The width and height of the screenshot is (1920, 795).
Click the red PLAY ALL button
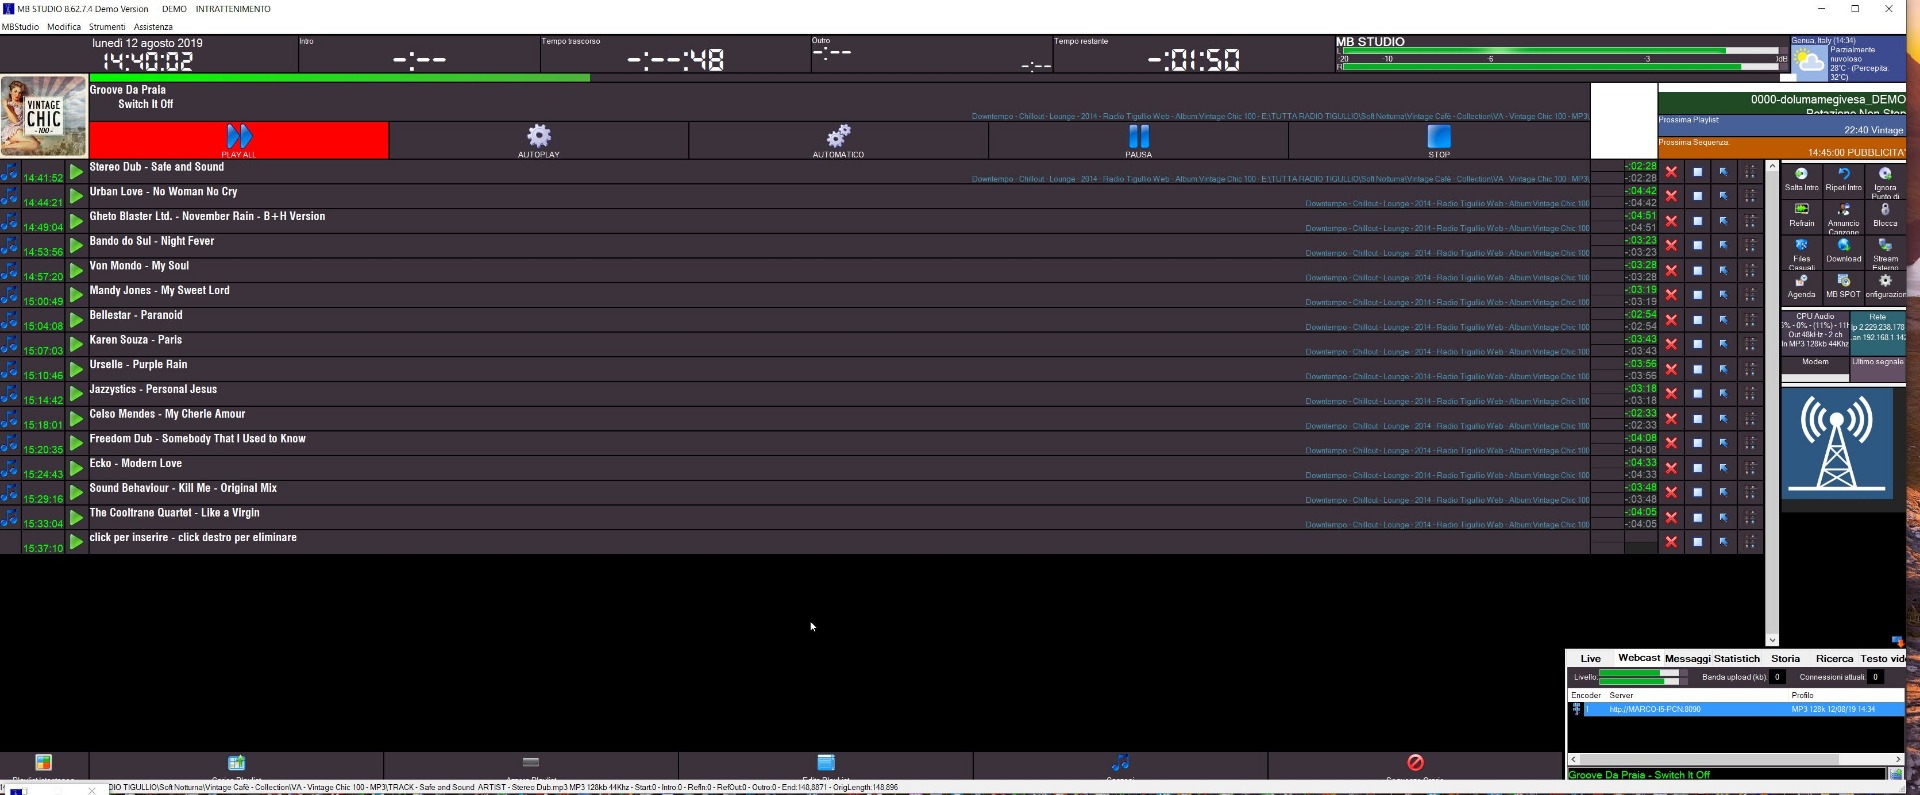pos(239,140)
